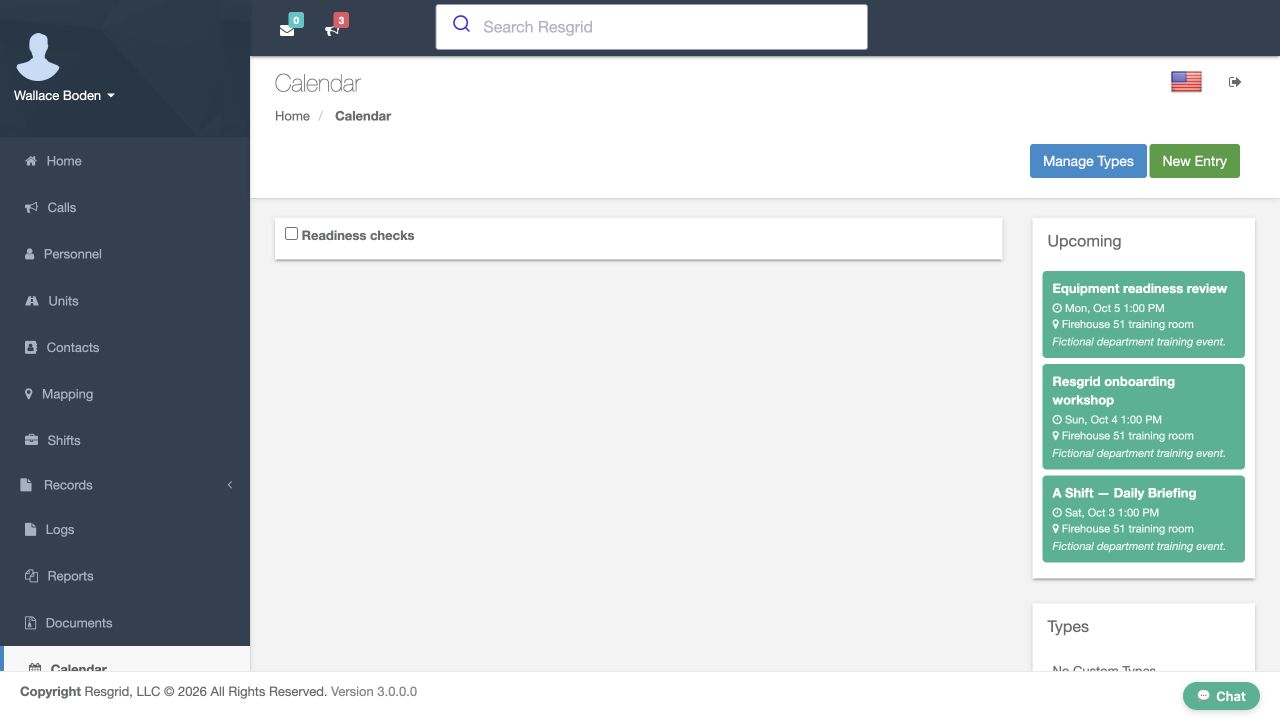The height and width of the screenshot is (720, 1280).
Task: Open the A Shift — Daily Briefing event
Action: click(1143, 519)
